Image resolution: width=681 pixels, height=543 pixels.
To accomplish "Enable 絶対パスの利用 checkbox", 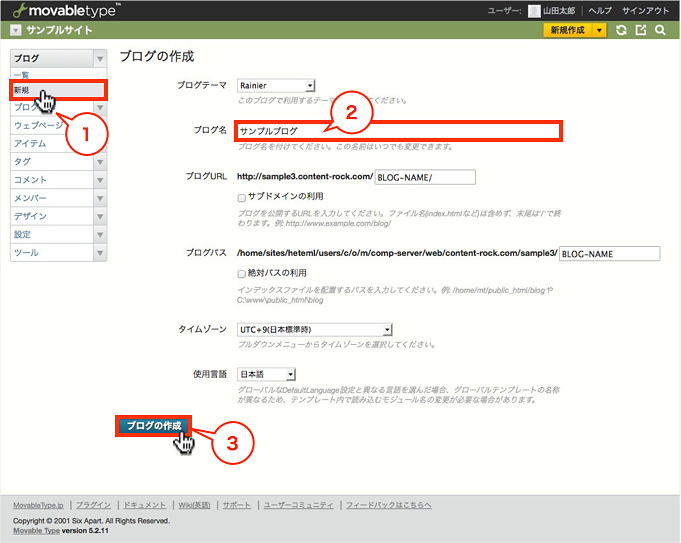I will click(x=241, y=274).
